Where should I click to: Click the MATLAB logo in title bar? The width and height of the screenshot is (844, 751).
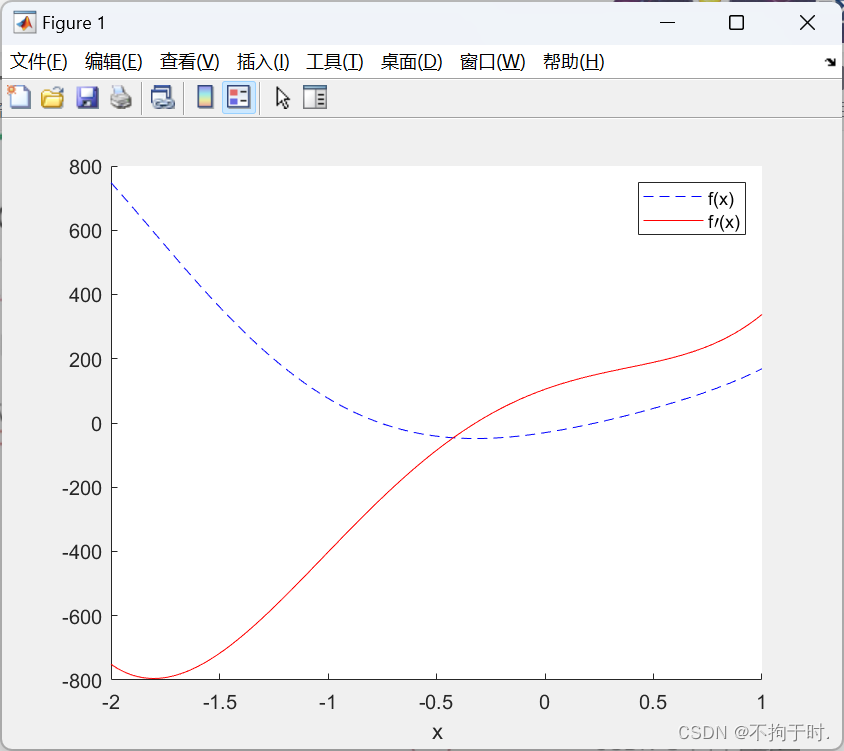(x=25, y=23)
